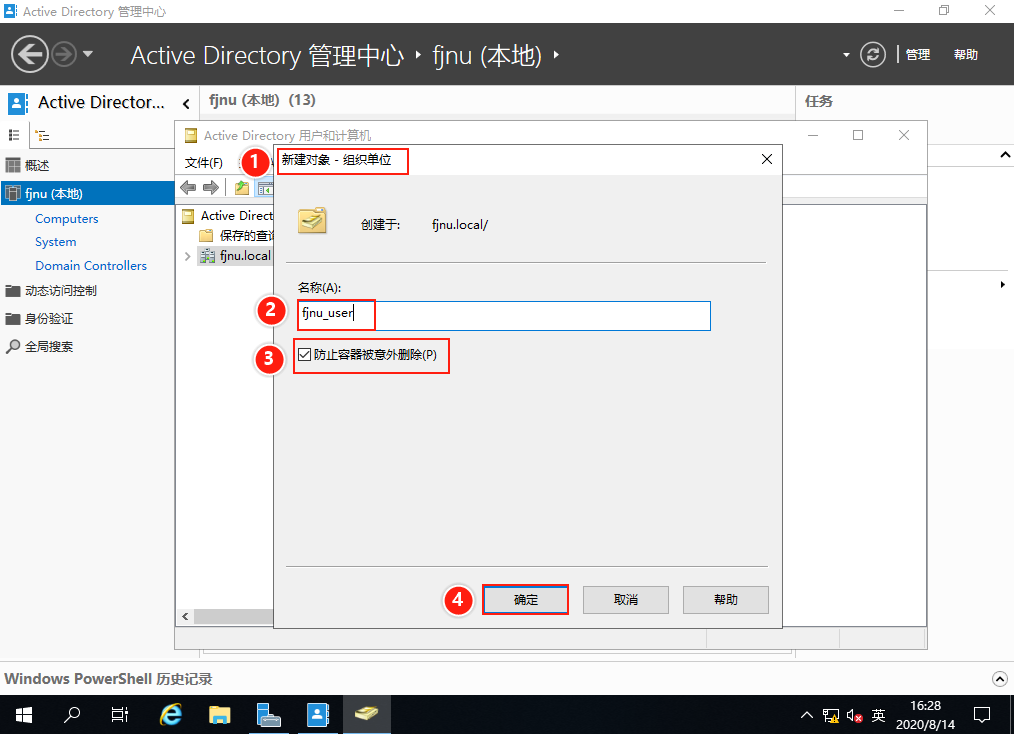The width and height of the screenshot is (1014, 734).
Task: Click back arrow in Users and Computers toolbar
Action: 188,188
